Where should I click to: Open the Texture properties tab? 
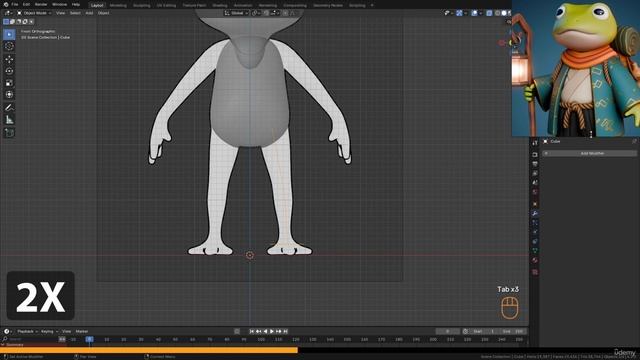[x=535, y=272]
